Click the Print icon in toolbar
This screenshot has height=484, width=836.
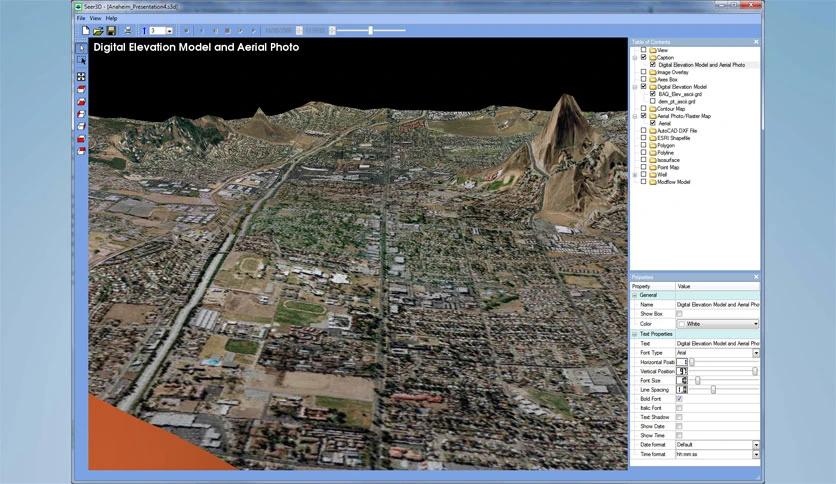127,31
